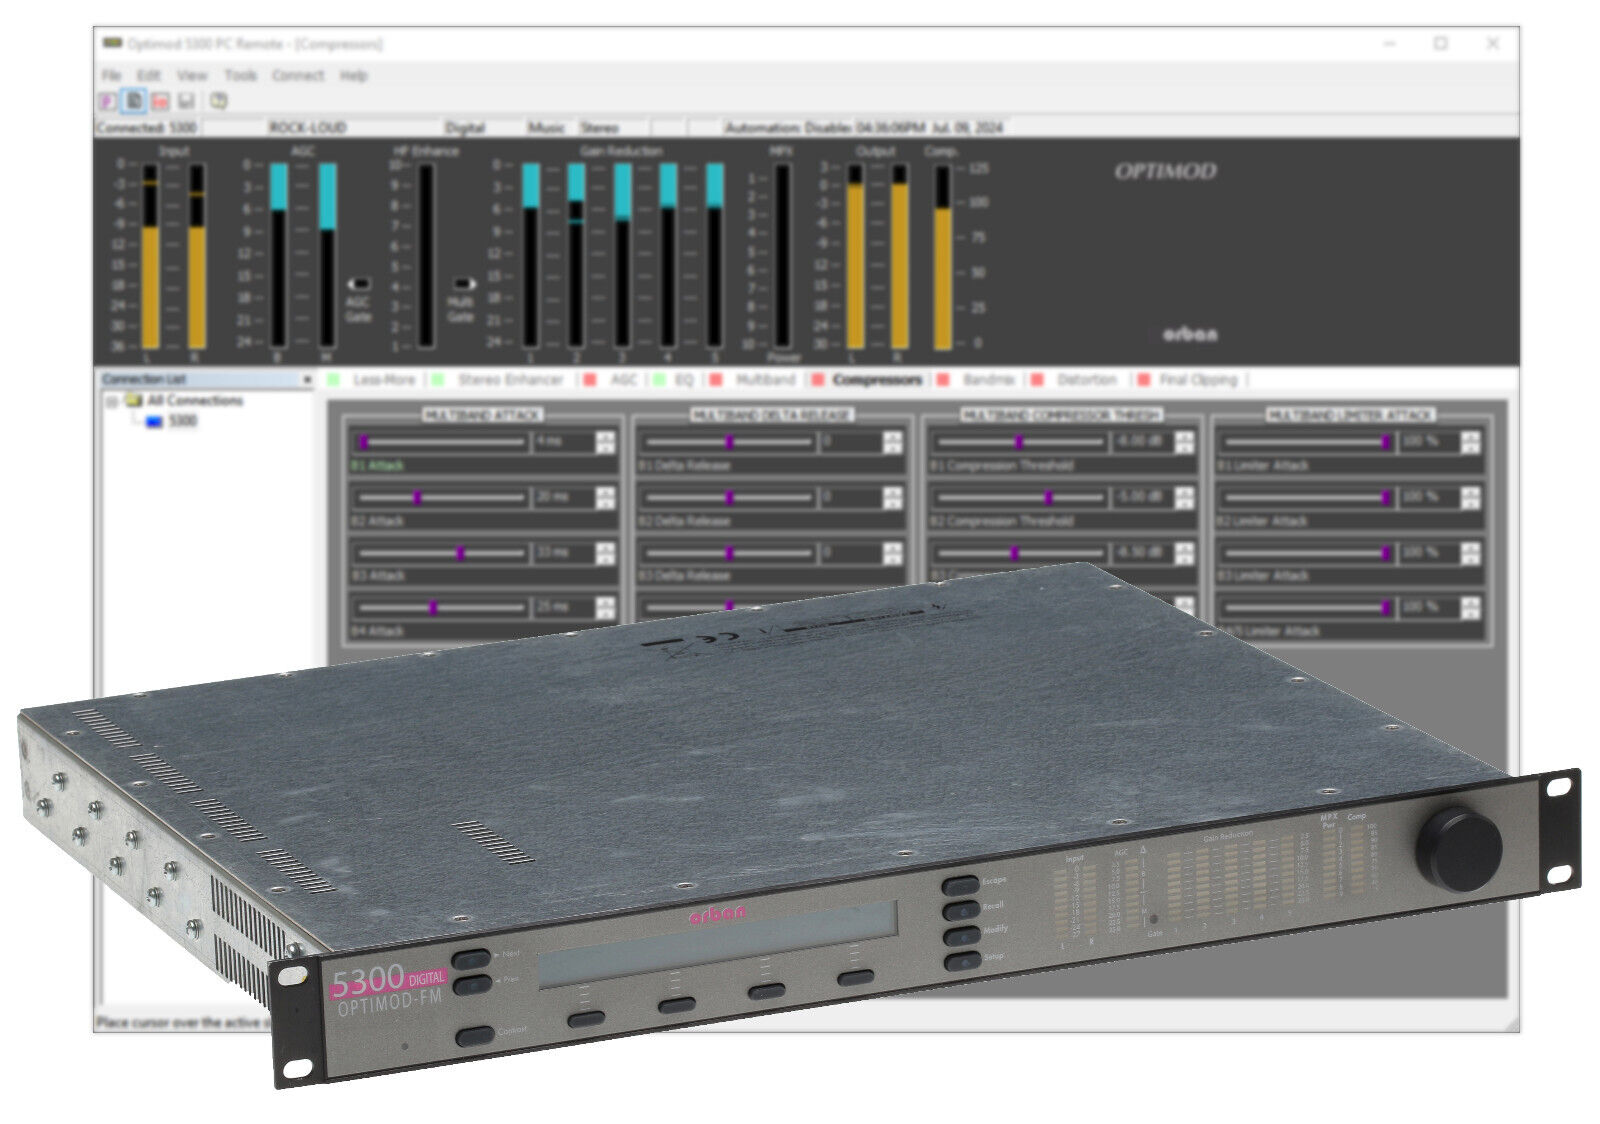Click the Digital input status text
Image resolution: width=1600 pixels, height=1124 pixels.
point(465,128)
